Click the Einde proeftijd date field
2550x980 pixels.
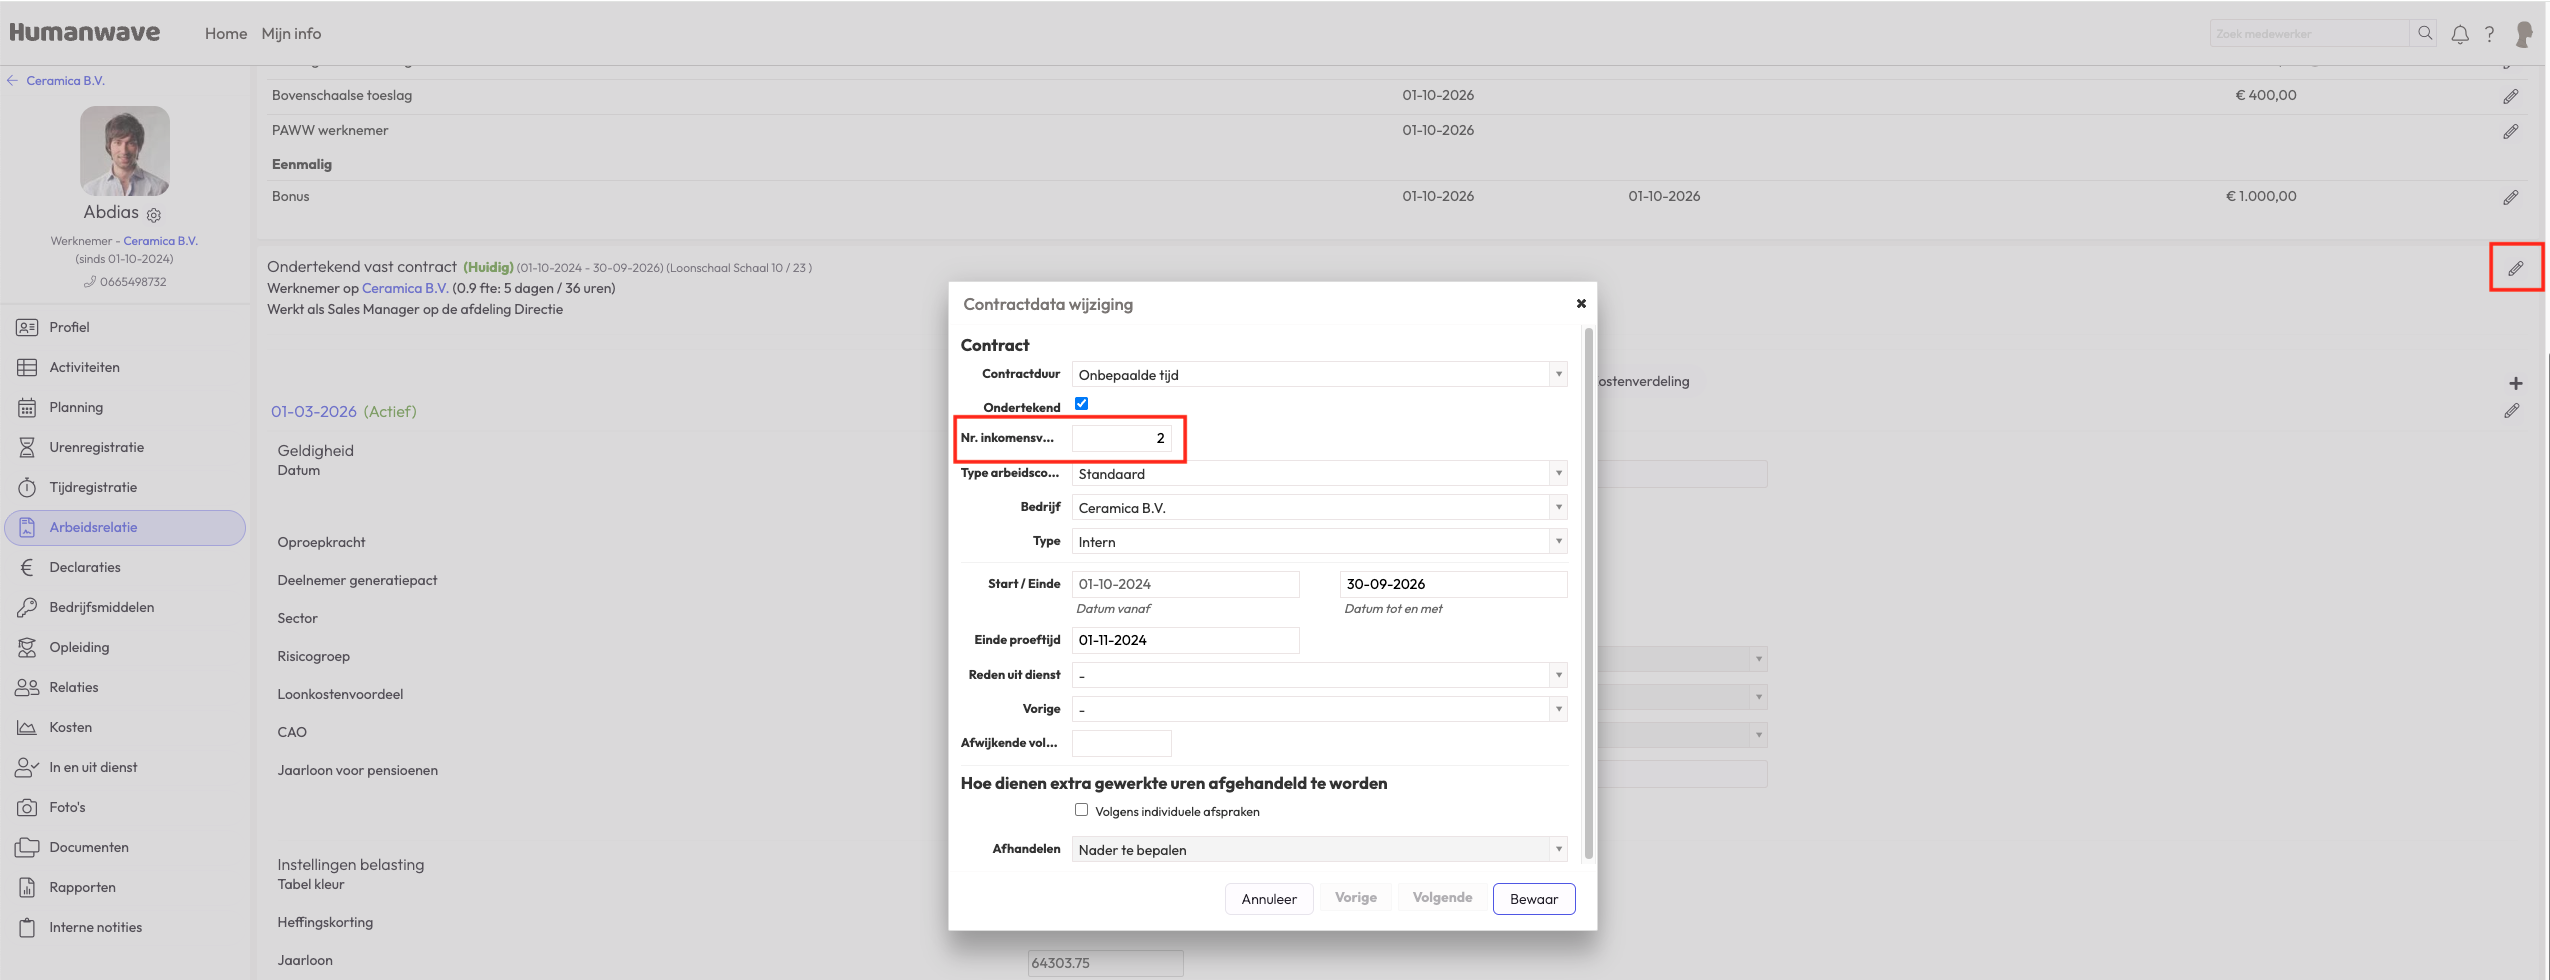(1185, 640)
